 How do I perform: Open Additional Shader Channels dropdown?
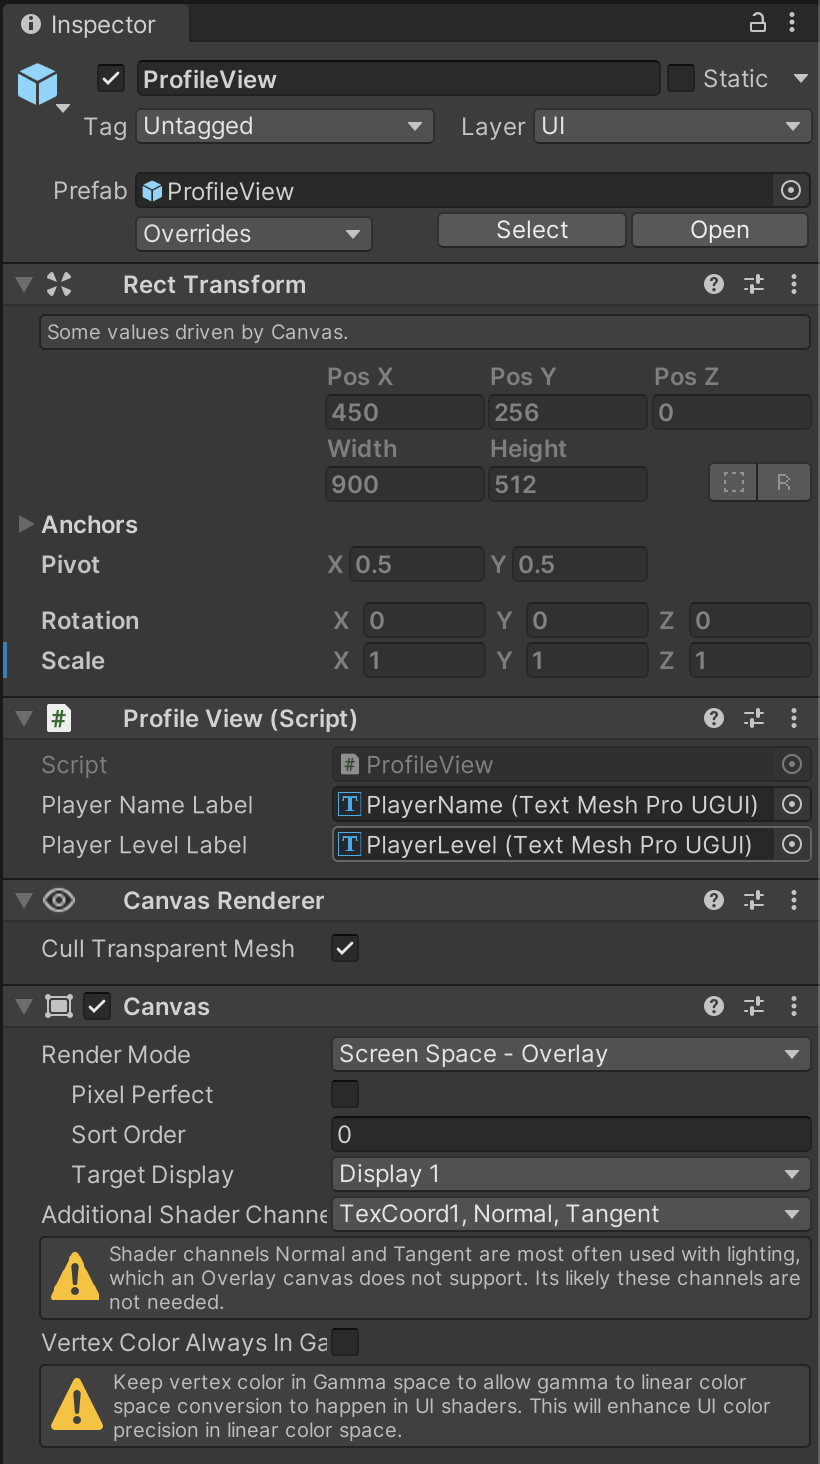click(x=571, y=1214)
